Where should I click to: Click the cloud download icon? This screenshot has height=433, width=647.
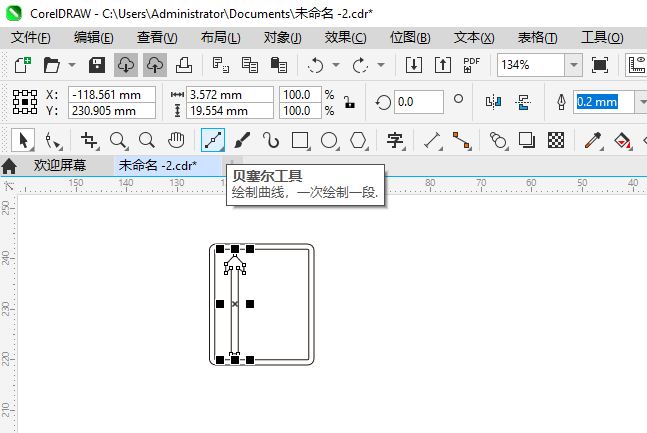click(x=126, y=65)
